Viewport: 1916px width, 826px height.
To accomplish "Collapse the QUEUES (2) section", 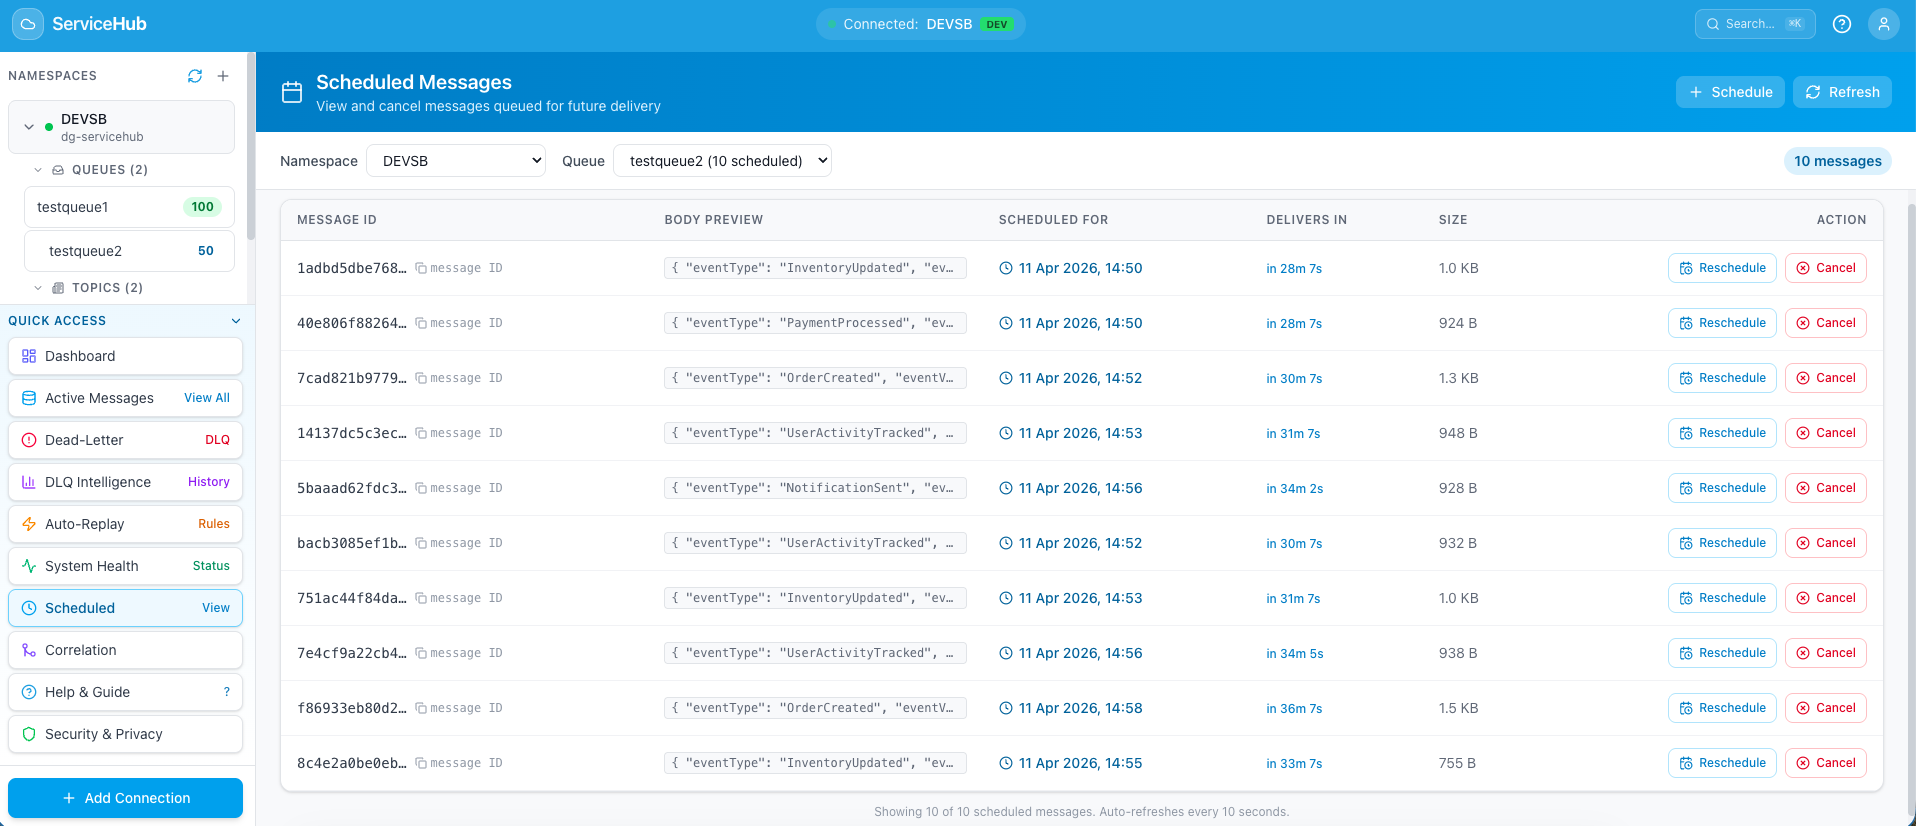I will 38,170.
